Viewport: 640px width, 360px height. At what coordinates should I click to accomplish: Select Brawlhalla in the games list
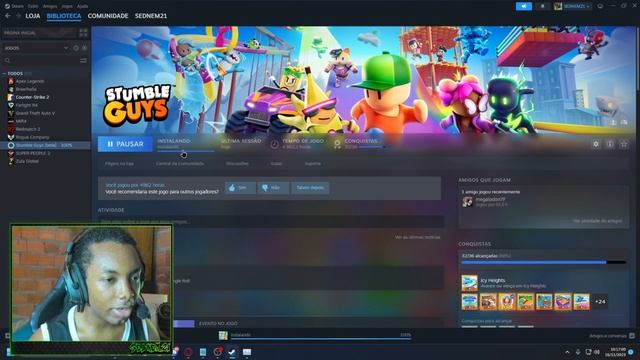tap(26, 89)
